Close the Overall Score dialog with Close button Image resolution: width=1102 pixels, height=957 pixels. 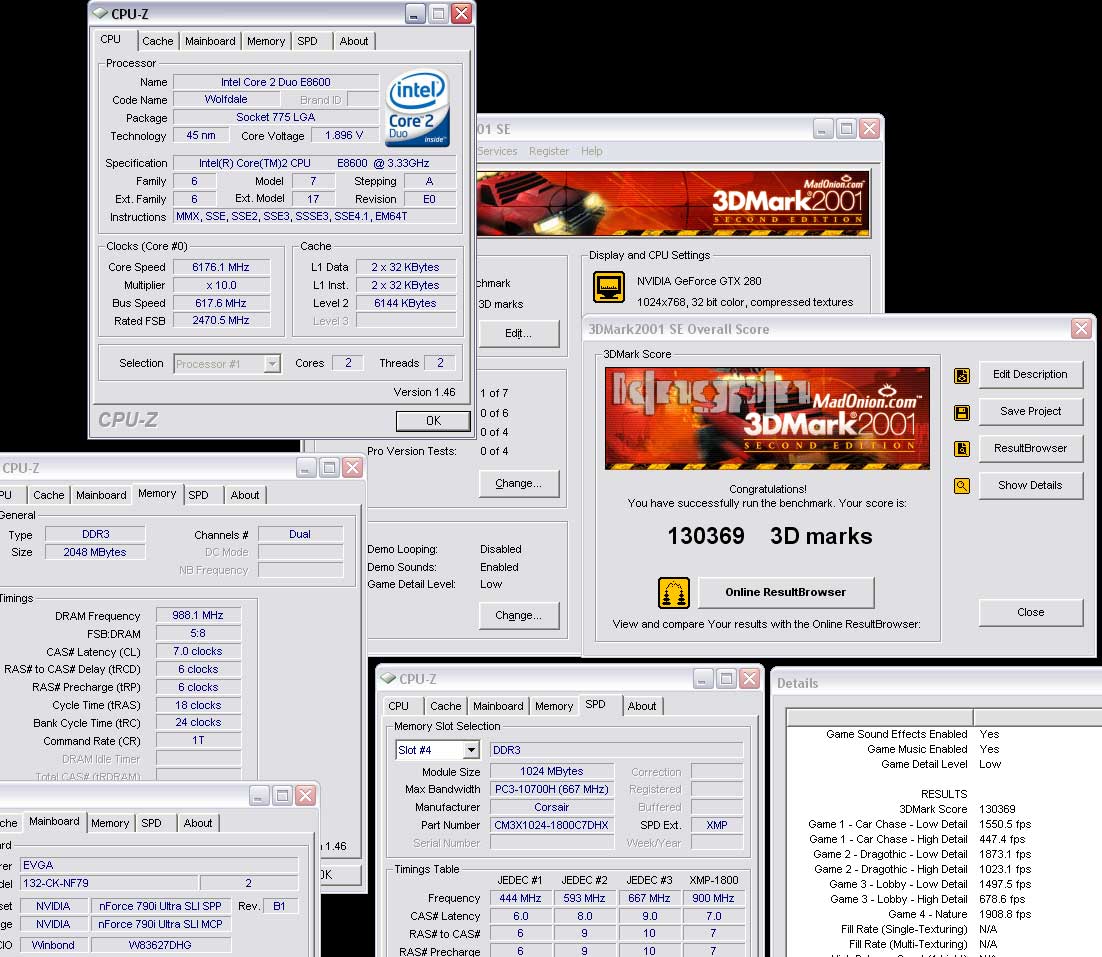click(x=1030, y=612)
